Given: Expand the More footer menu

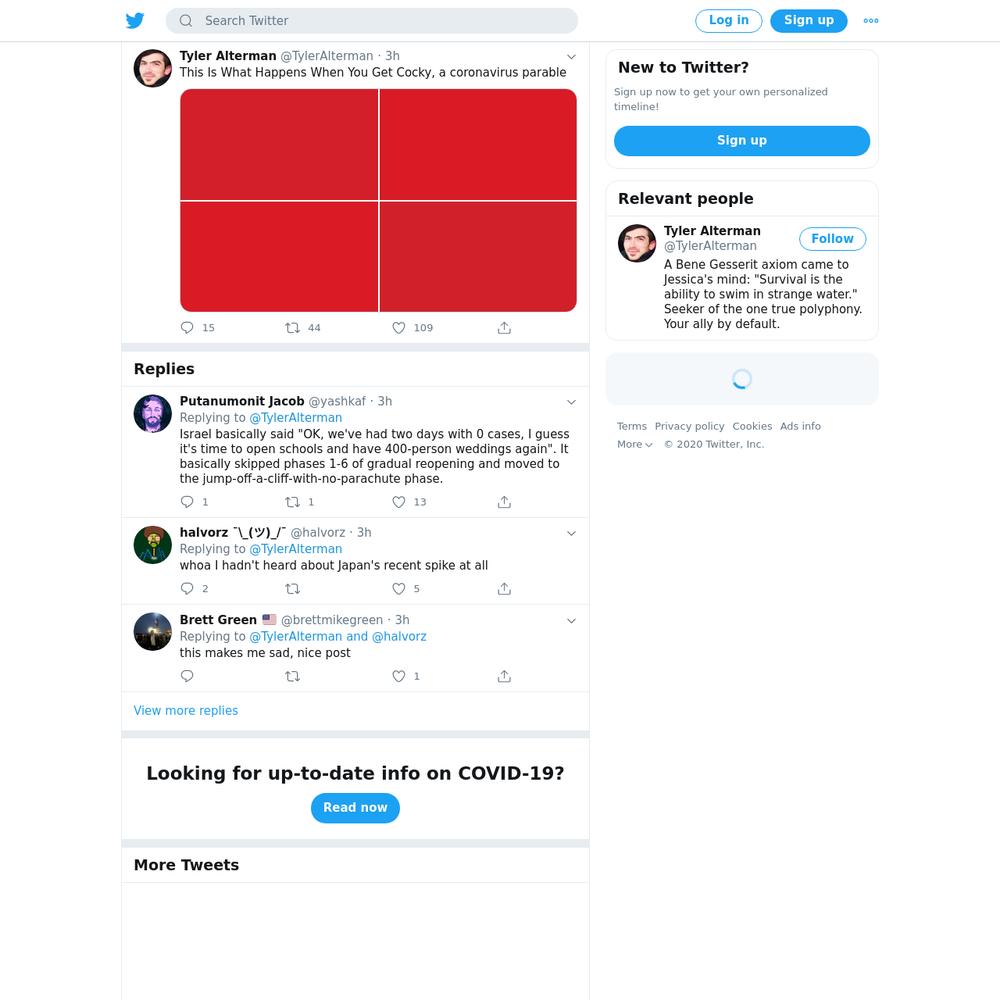Looking at the screenshot, I should click(635, 445).
